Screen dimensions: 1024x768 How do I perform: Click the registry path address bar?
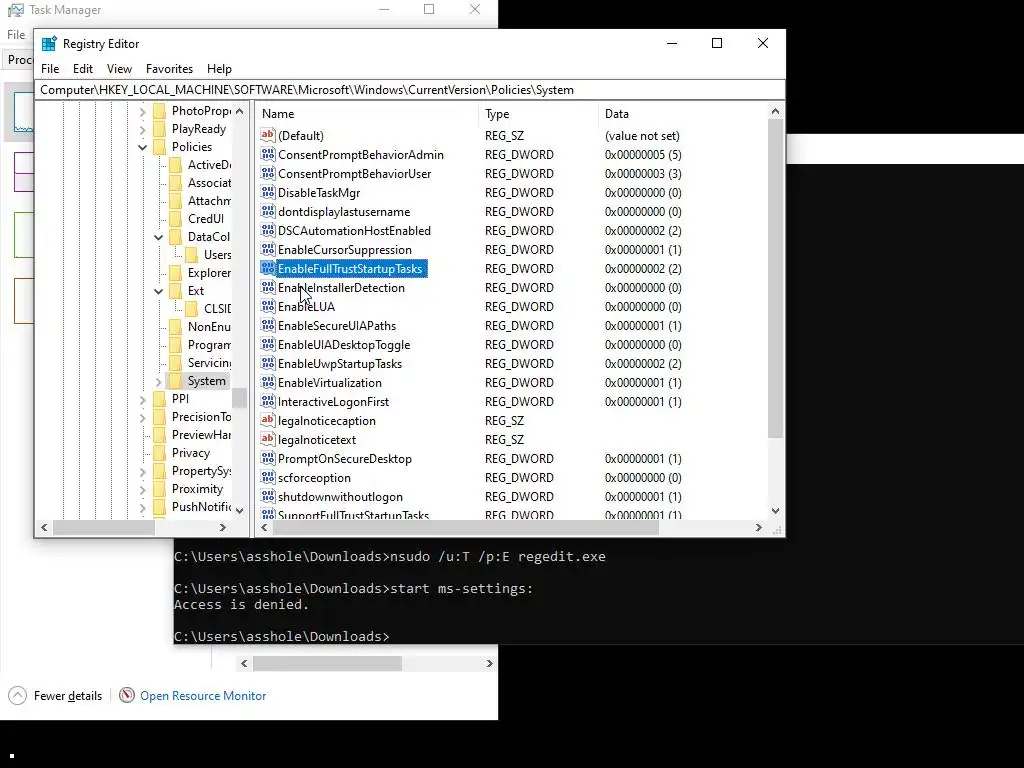click(x=410, y=90)
